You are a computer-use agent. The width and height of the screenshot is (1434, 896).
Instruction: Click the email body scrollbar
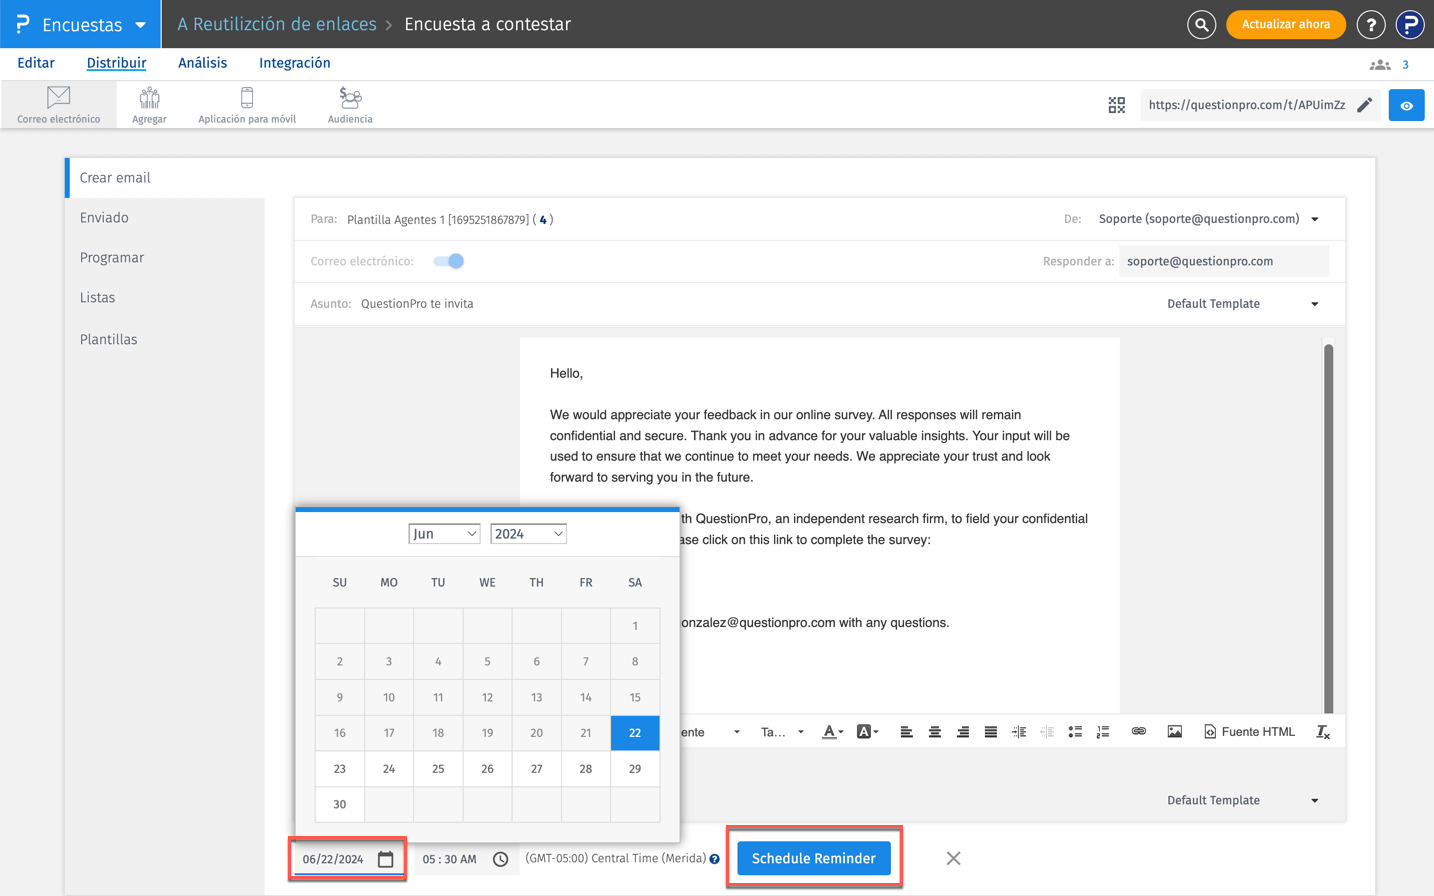pyautogui.click(x=1329, y=528)
